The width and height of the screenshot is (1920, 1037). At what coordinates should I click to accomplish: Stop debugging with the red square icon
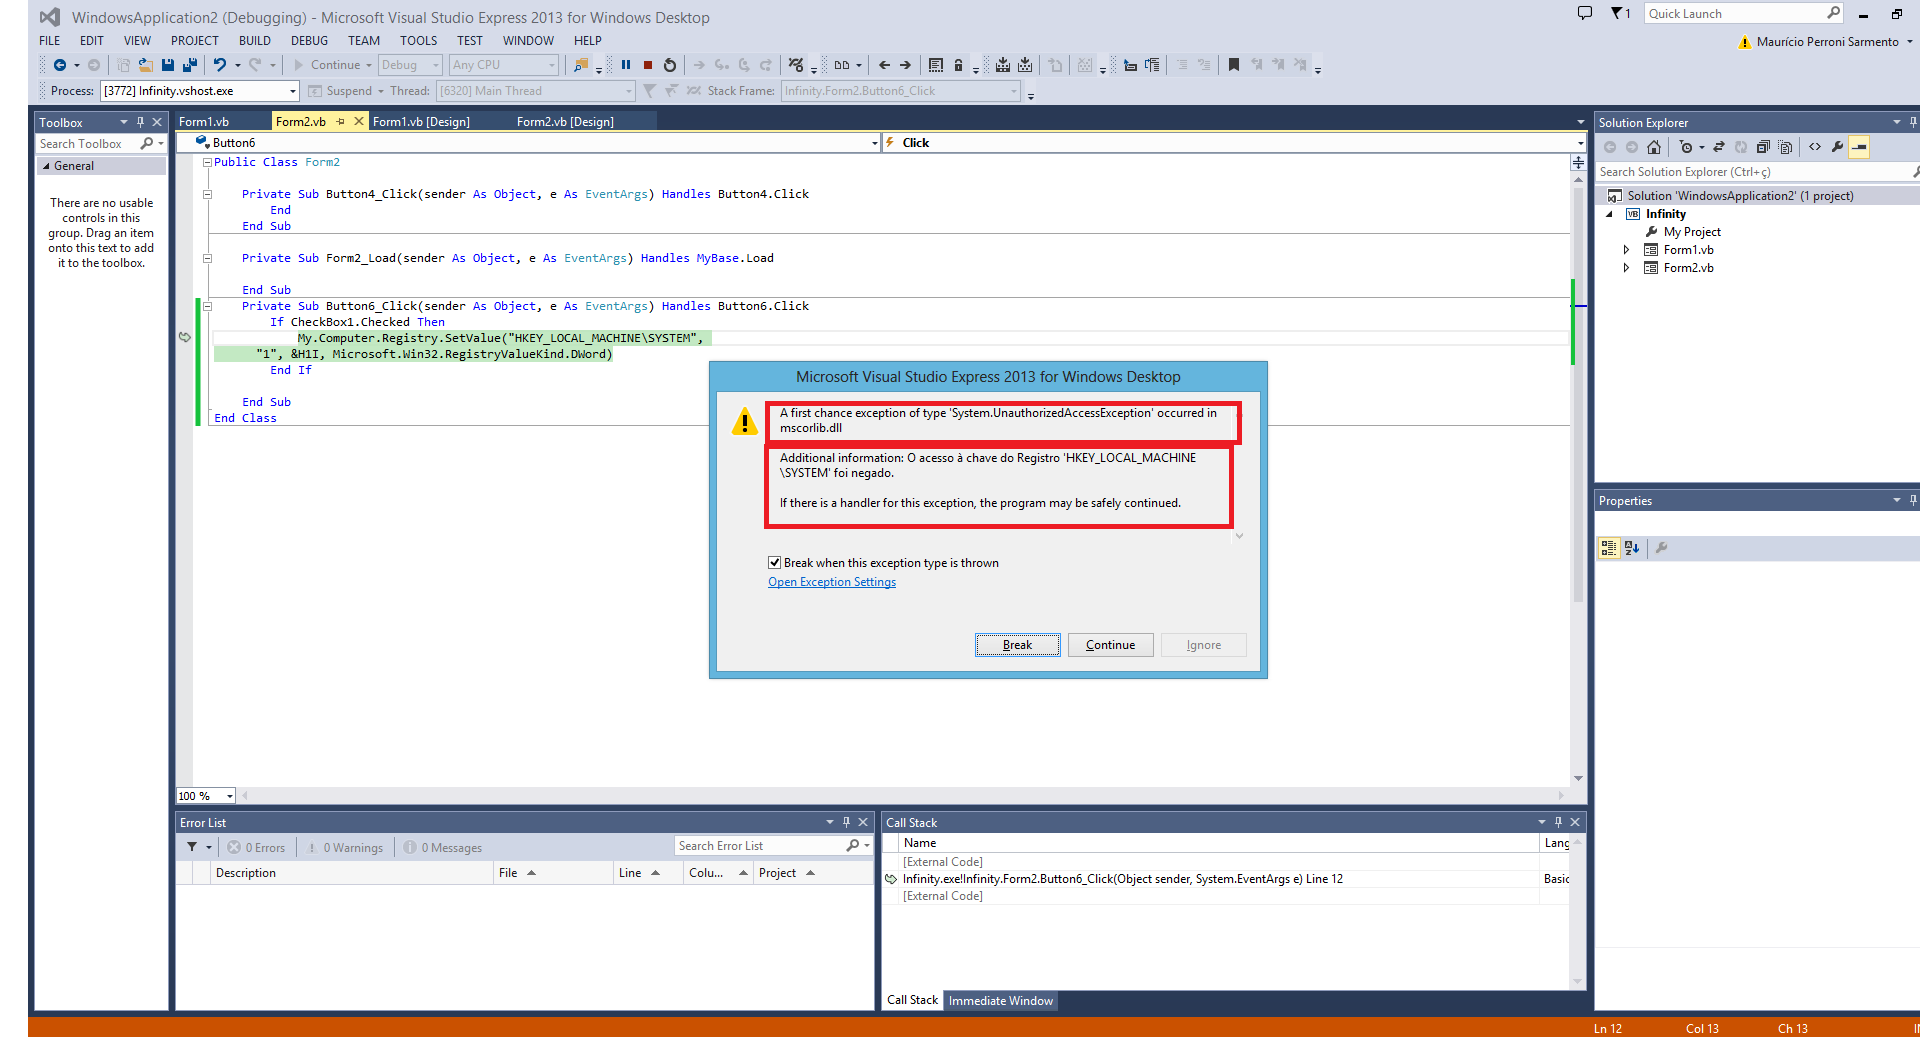point(648,65)
